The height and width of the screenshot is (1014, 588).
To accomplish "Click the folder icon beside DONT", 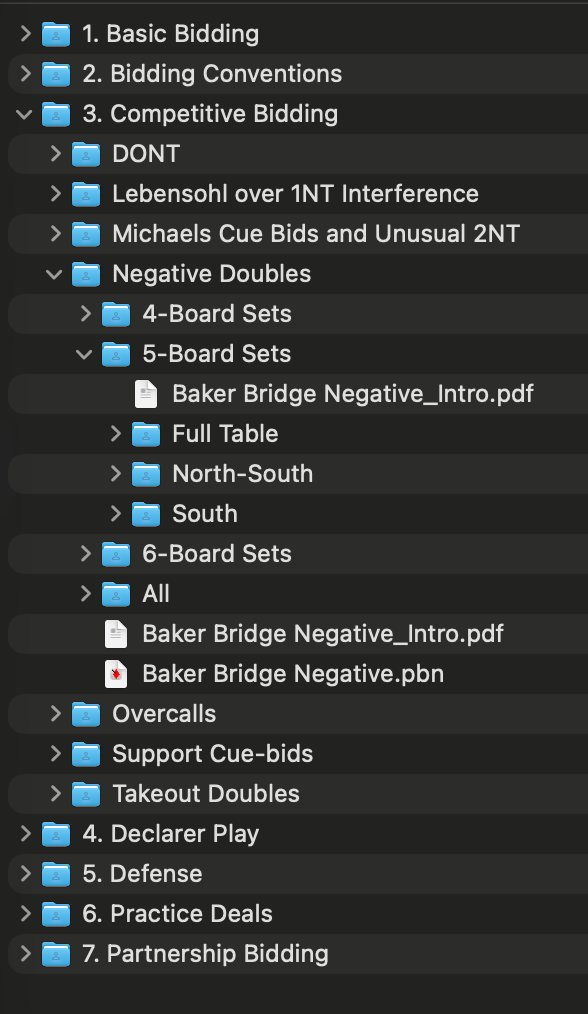I will coord(86,153).
